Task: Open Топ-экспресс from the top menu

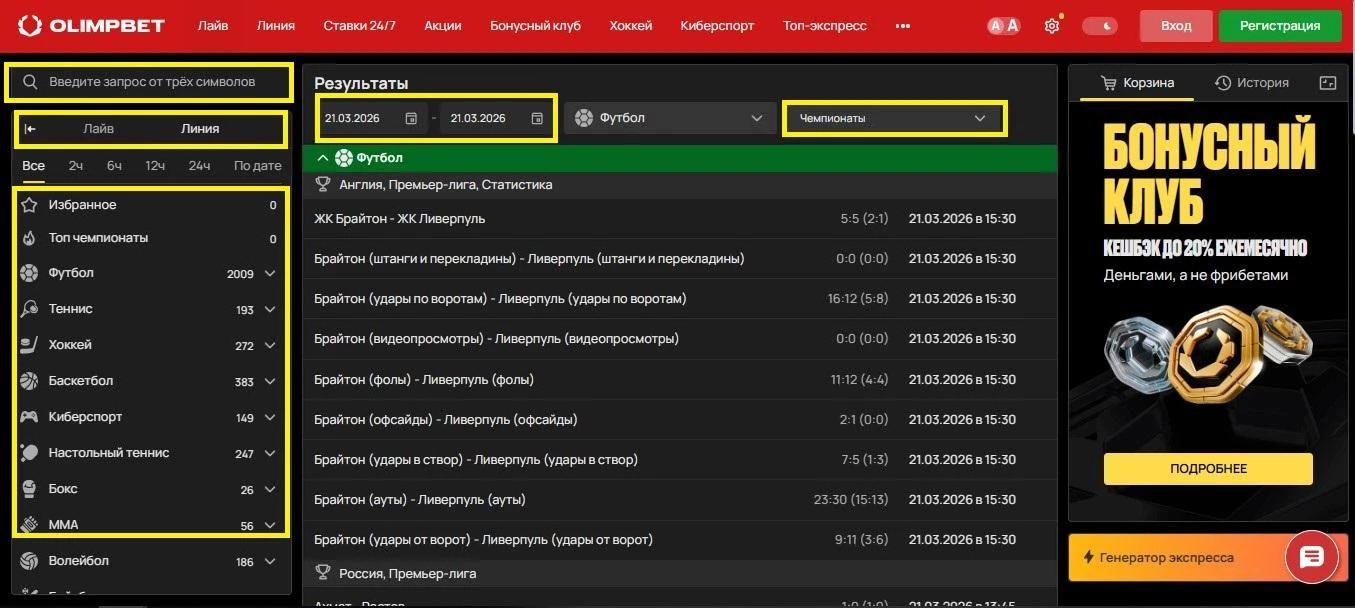Action: pos(824,25)
